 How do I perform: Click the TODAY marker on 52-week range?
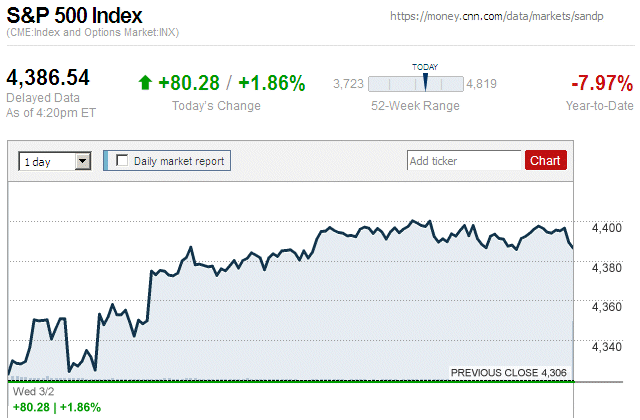425,82
